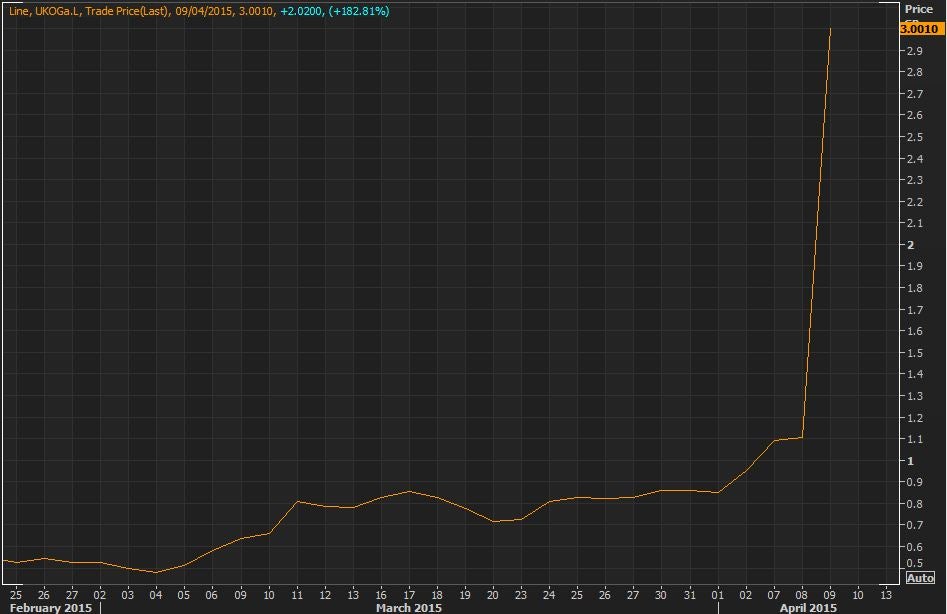Screen dimensions: 947x614
Task: Click the (+182.81%) percent change in legend
Action: pyautogui.click(x=359, y=11)
